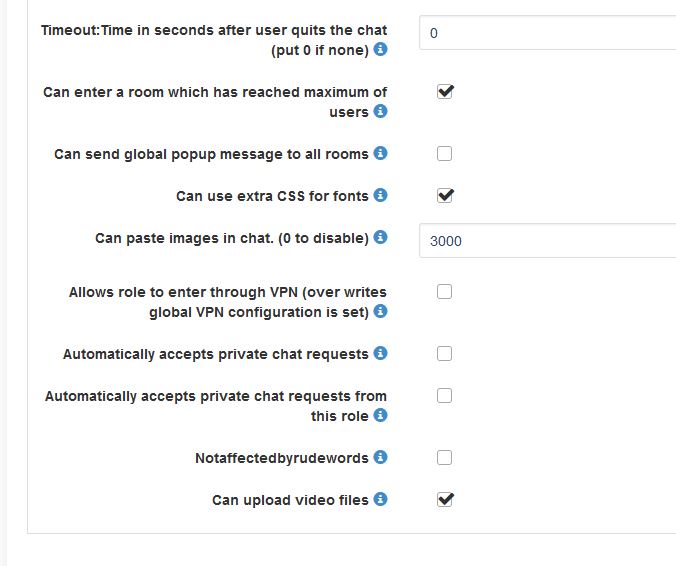Enable sending global popup message to all rooms
The width and height of the screenshot is (676, 566).
click(445, 154)
